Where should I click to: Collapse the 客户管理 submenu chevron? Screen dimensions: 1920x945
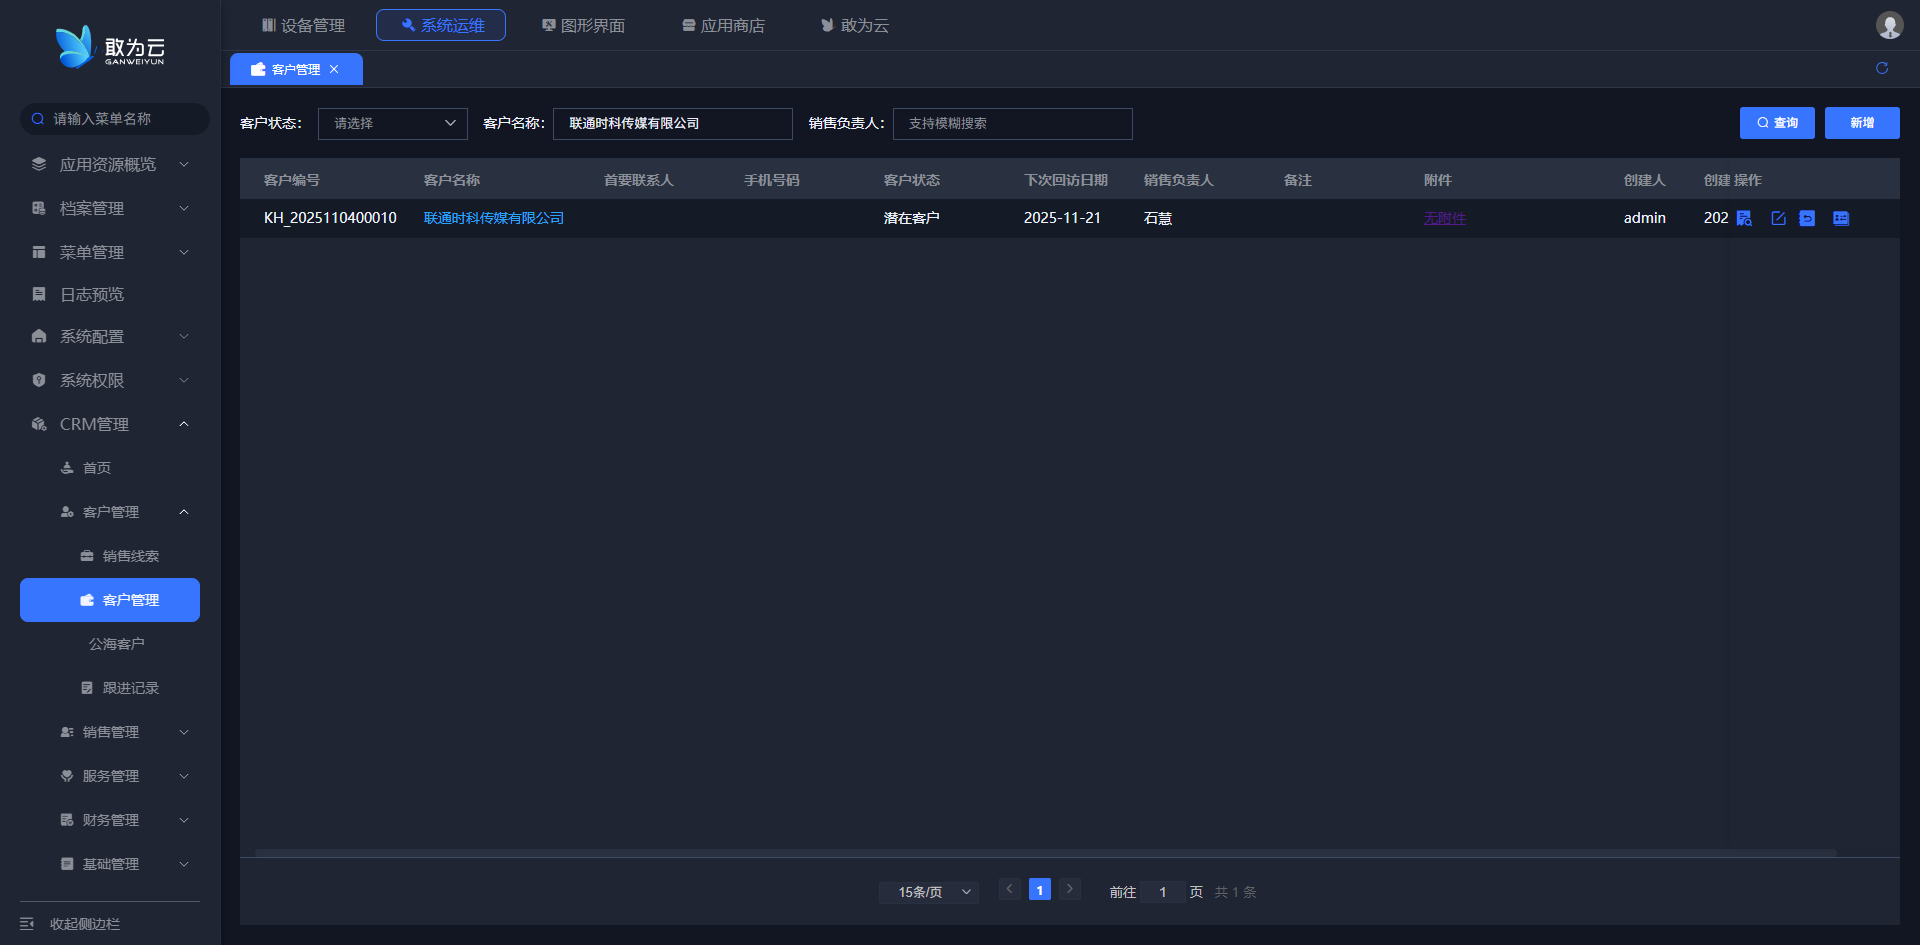184,512
